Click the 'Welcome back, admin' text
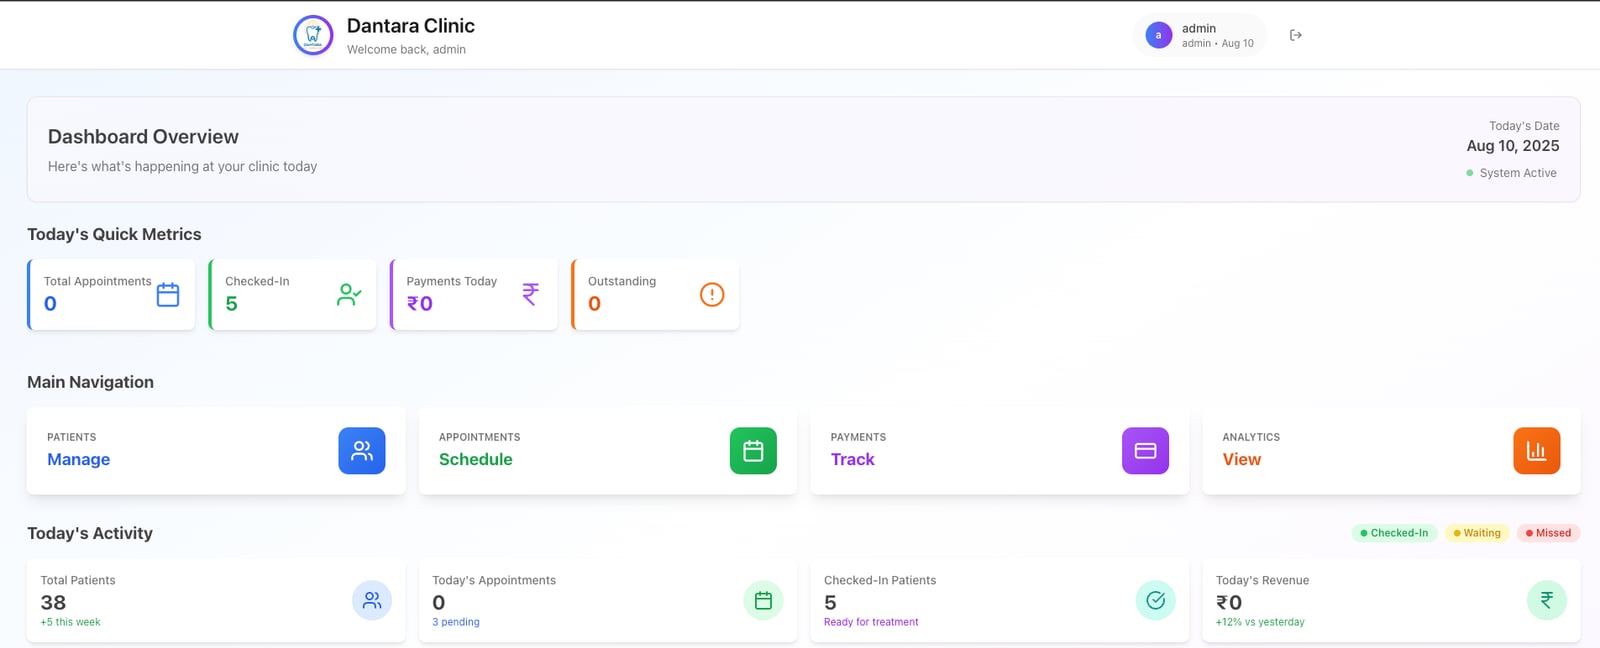The height and width of the screenshot is (648, 1600). 406,49
